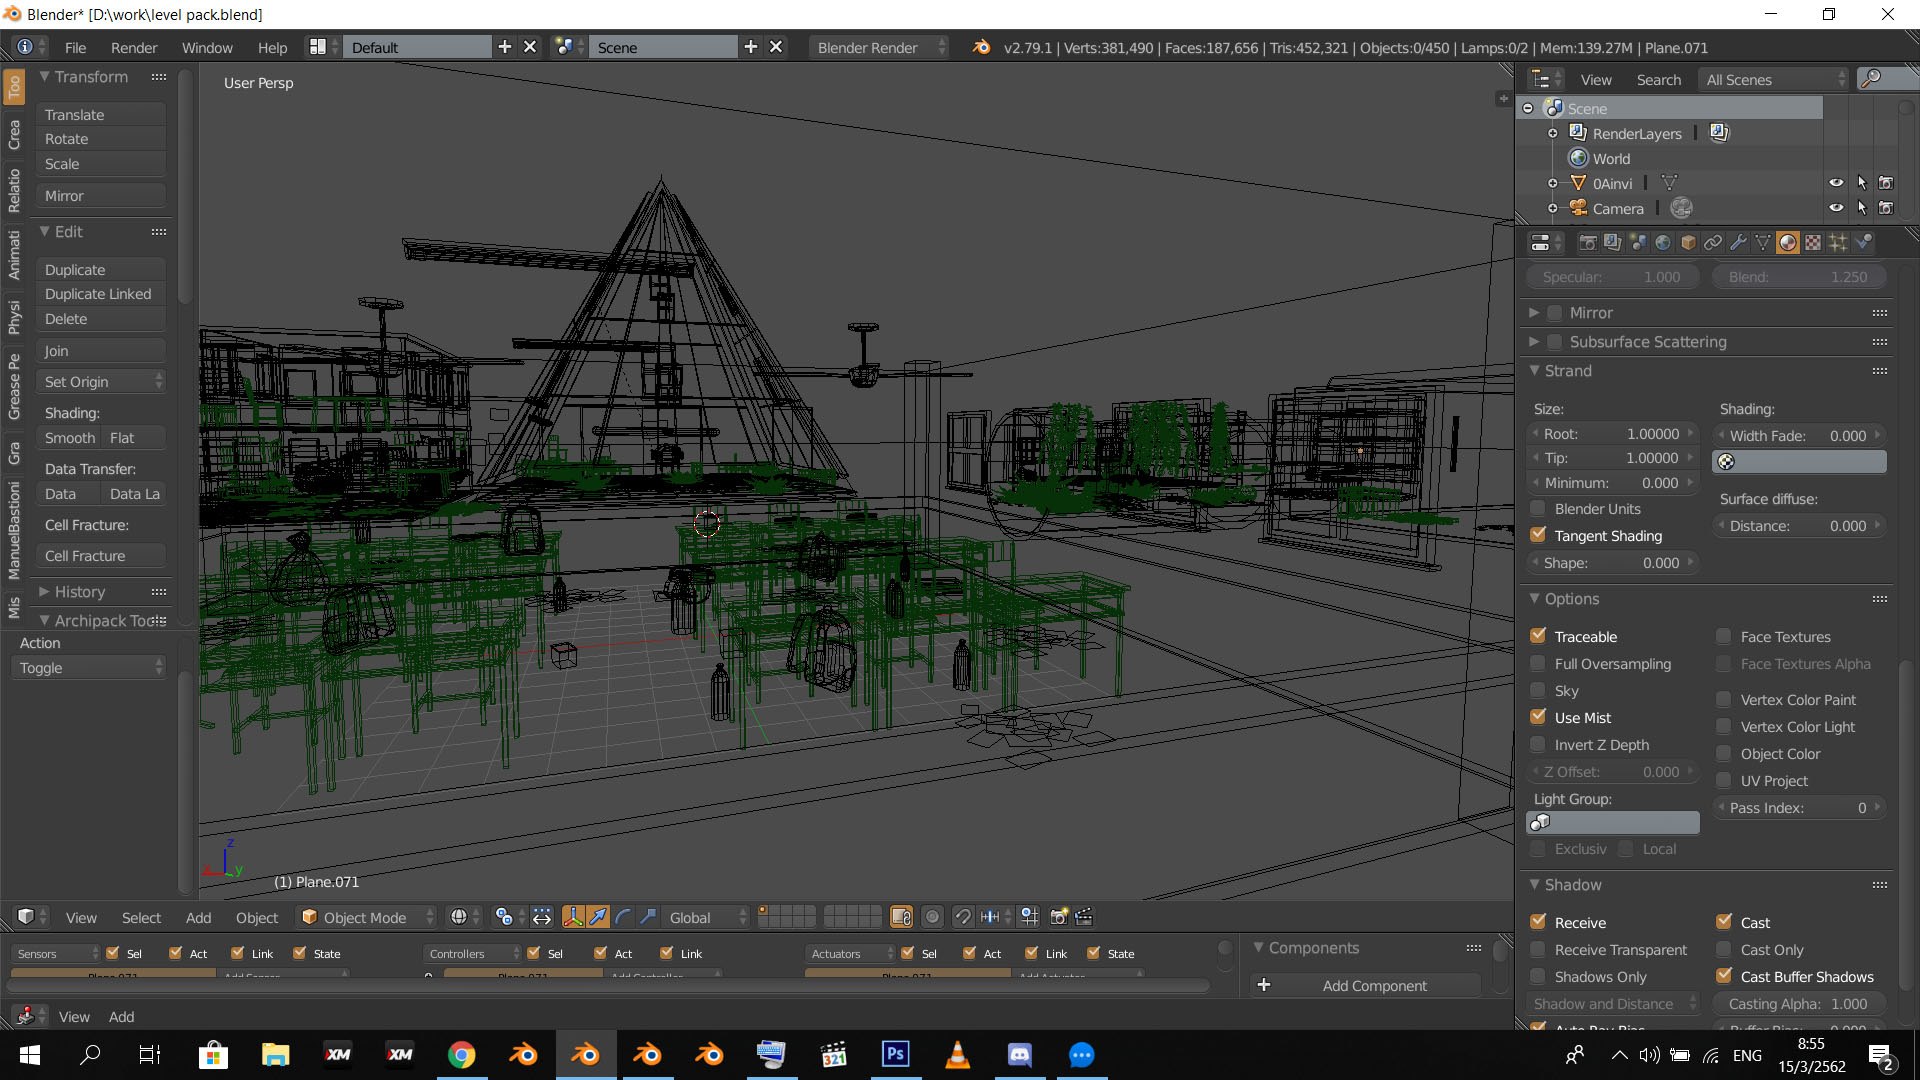Expand the Mirror panel in properties

(1536, 311)
